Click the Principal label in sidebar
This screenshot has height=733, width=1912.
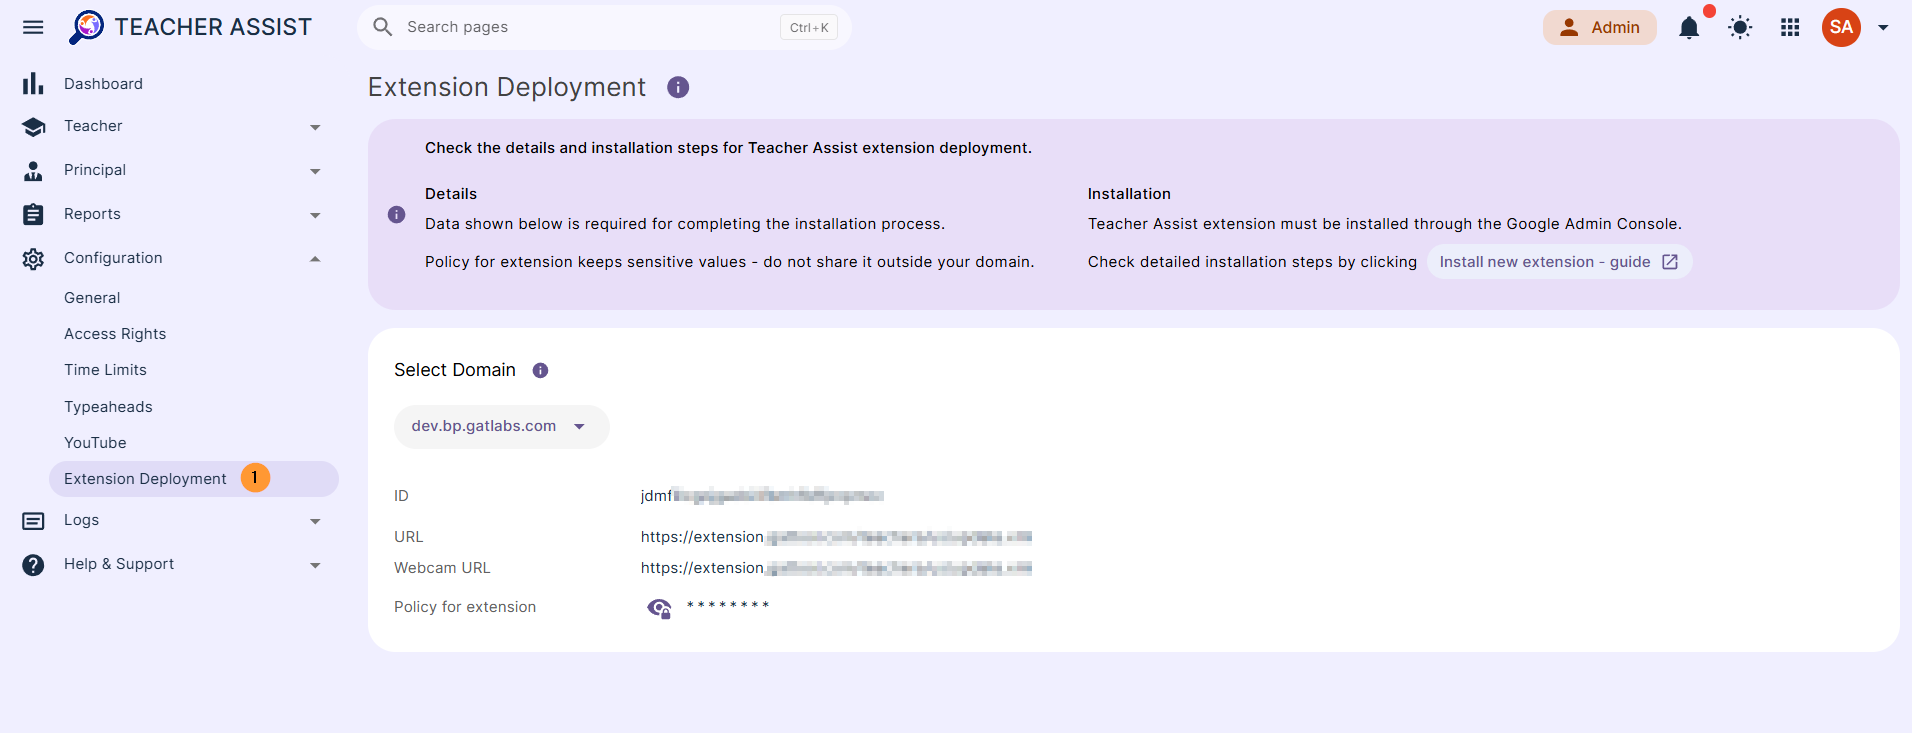(95, 170)
